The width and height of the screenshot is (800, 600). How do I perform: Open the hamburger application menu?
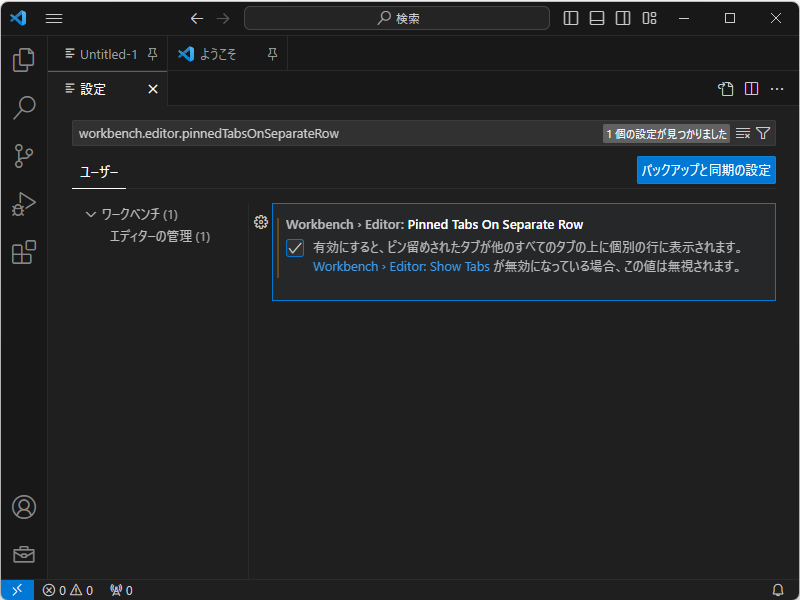(x=54, y=18)
